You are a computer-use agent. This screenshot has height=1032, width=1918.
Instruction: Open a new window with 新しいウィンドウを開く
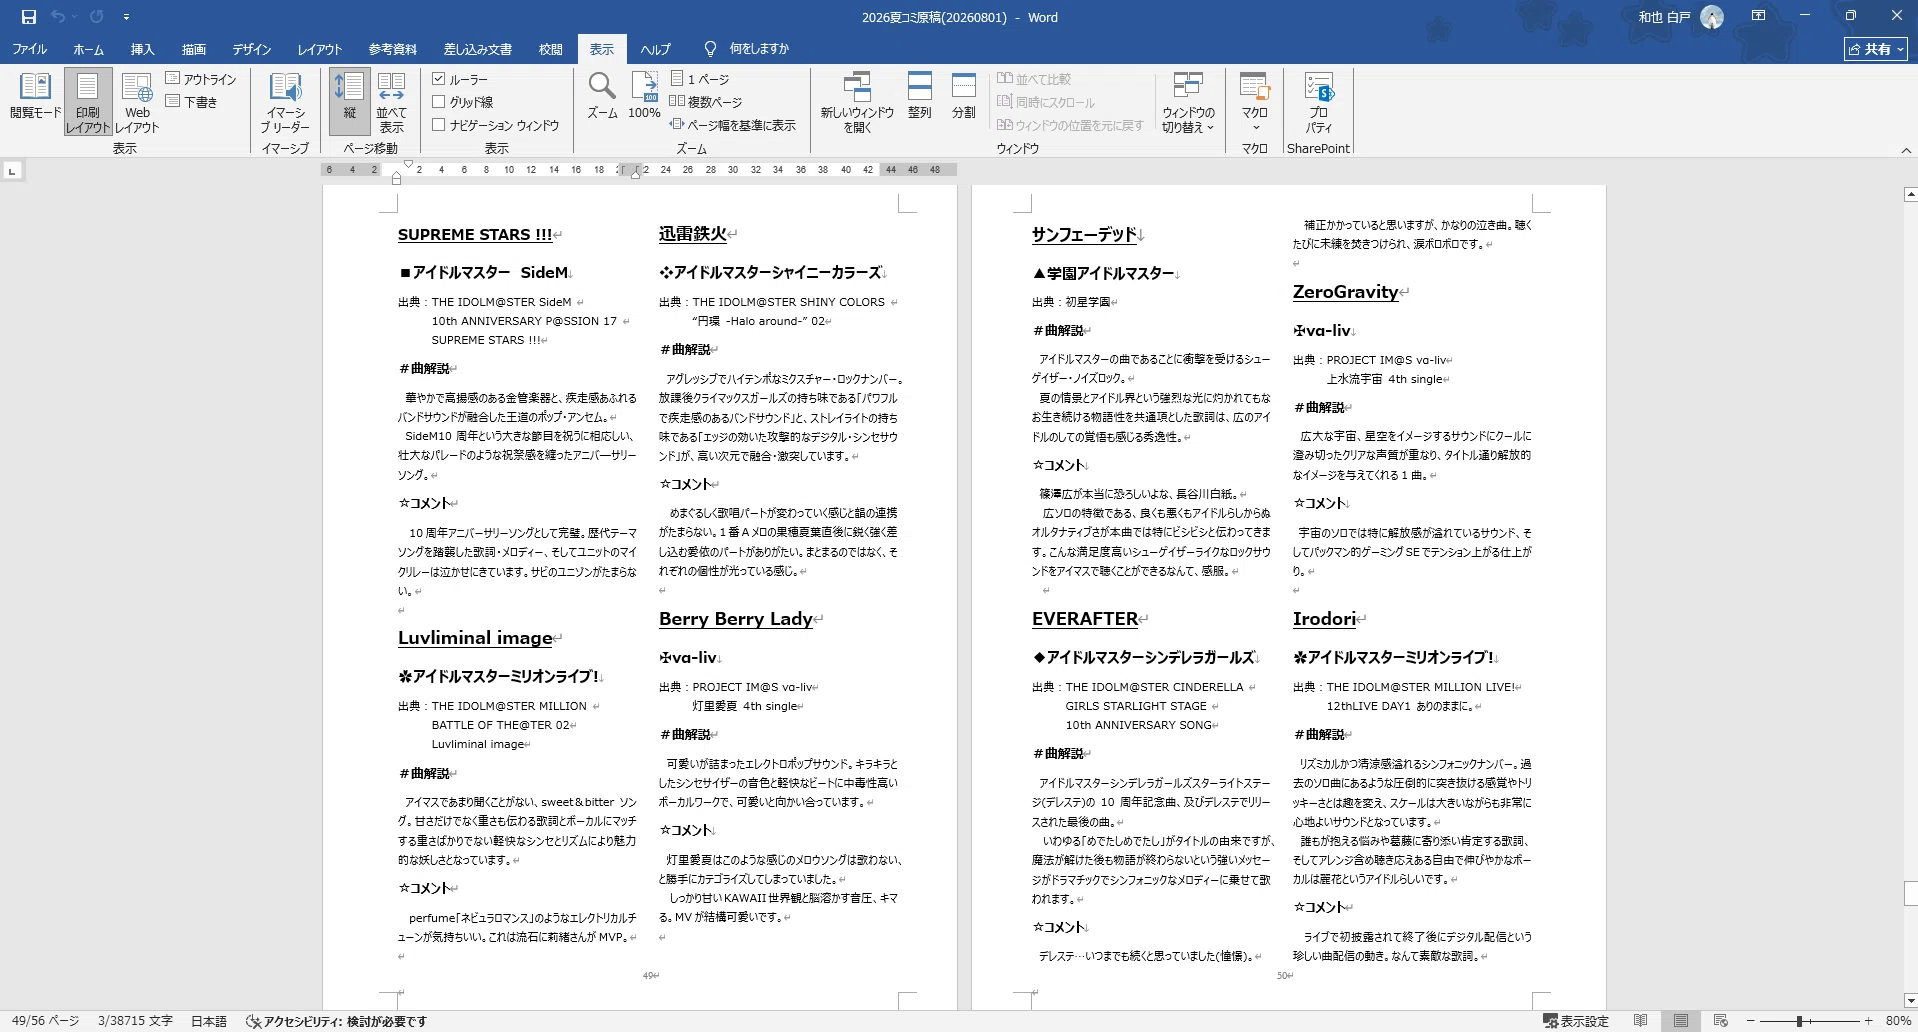click(x=857, y=102)
